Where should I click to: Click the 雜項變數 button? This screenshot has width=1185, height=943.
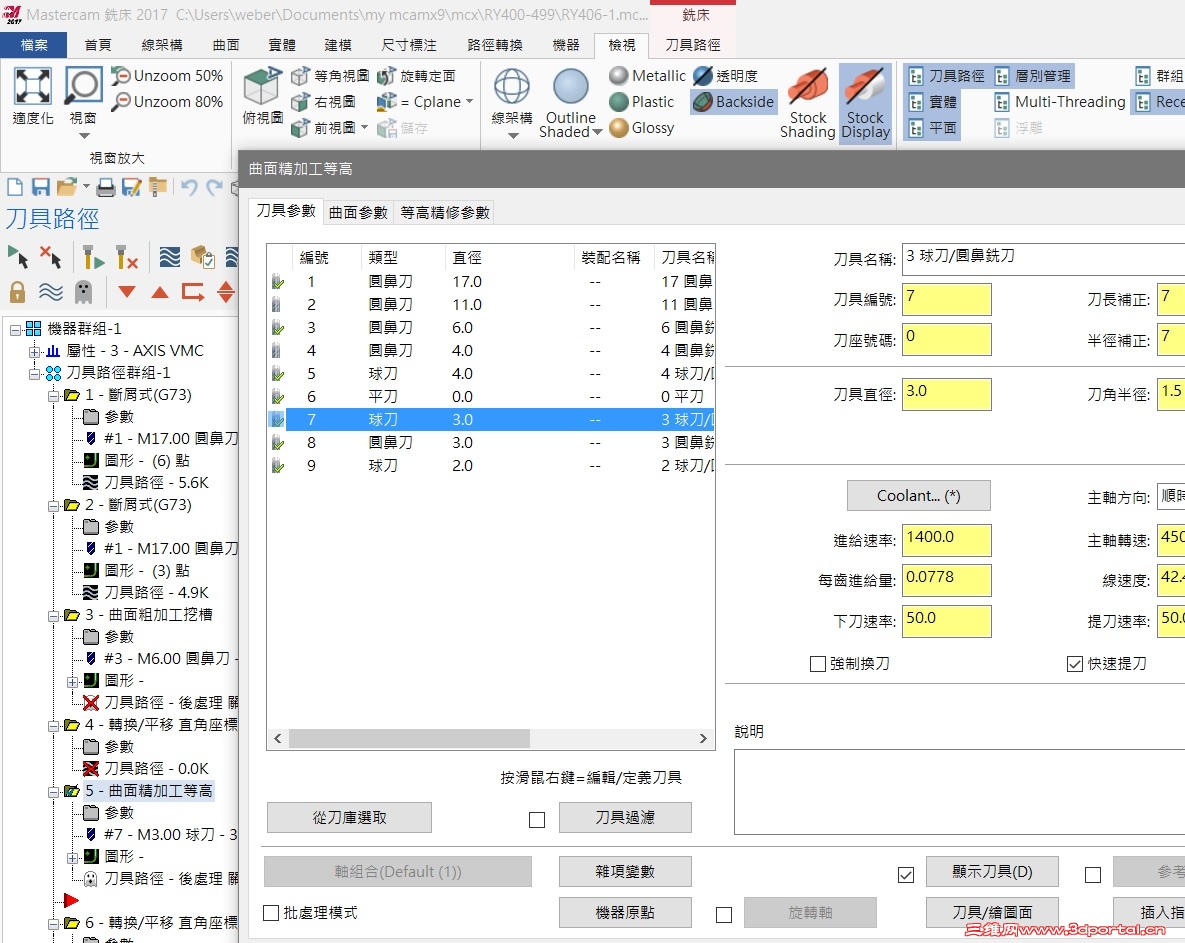tap(625, 871)
